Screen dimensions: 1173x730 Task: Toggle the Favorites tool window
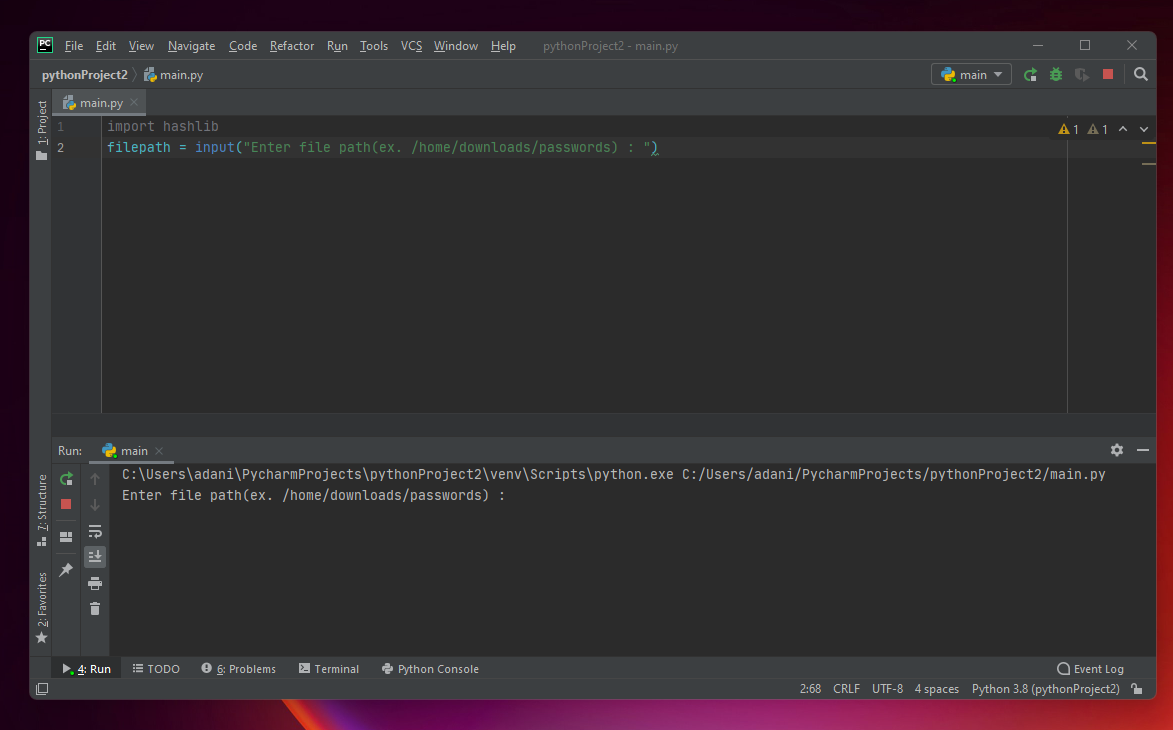[41, 598]
